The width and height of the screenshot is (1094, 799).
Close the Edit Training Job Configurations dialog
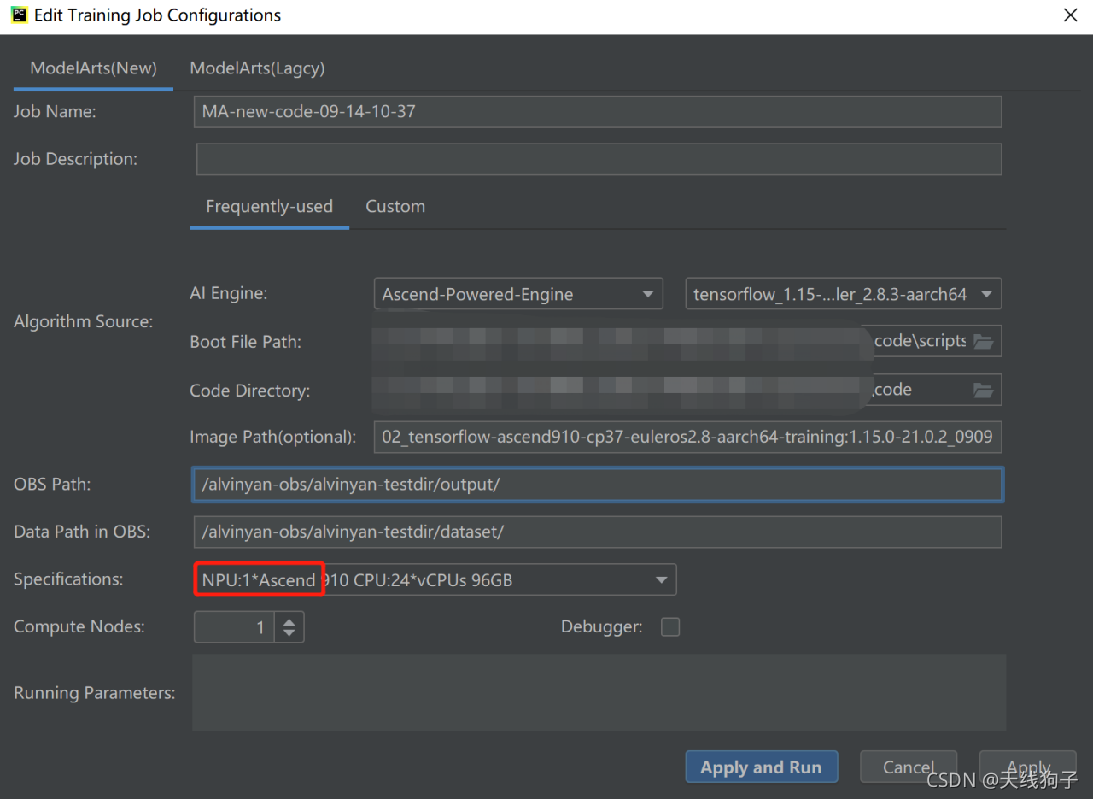(1070, 15)
